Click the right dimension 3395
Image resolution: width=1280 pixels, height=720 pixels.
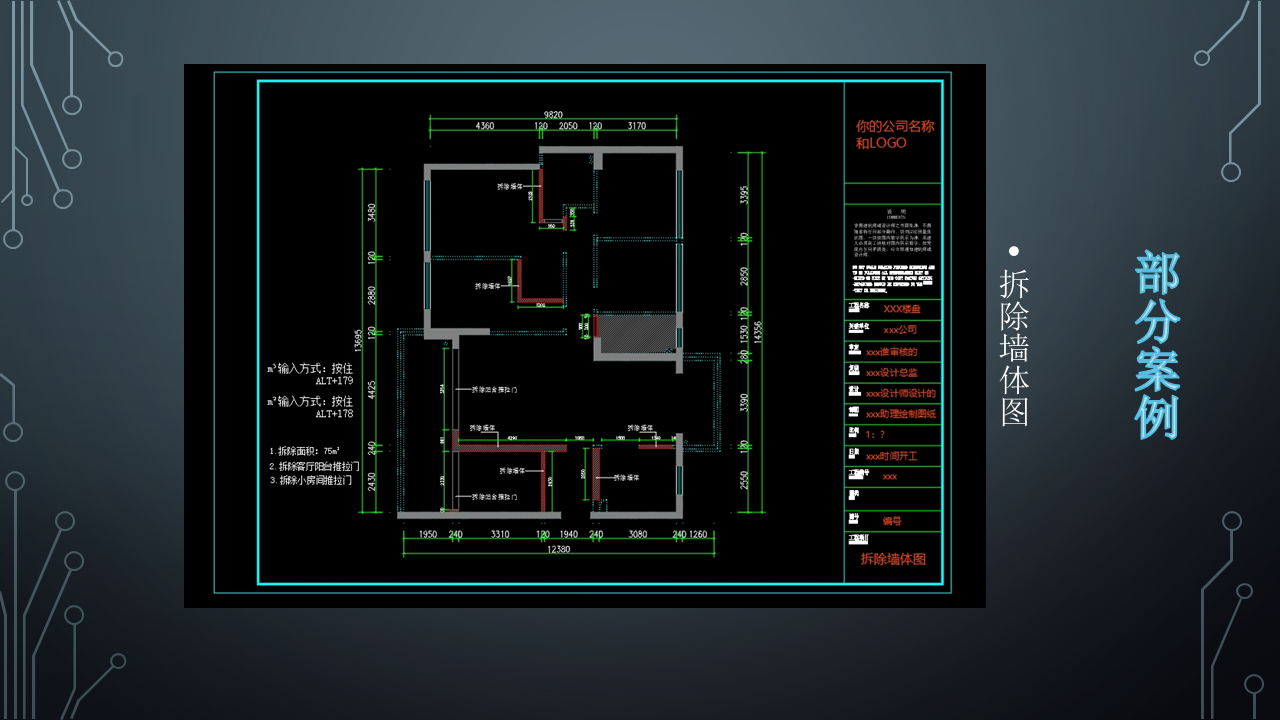pos(744,196)
